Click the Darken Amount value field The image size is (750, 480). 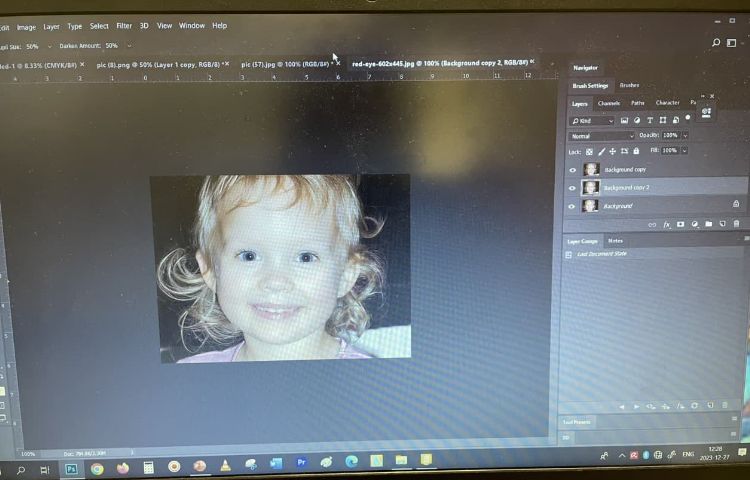pyautogui.click(x=111, y=46)
